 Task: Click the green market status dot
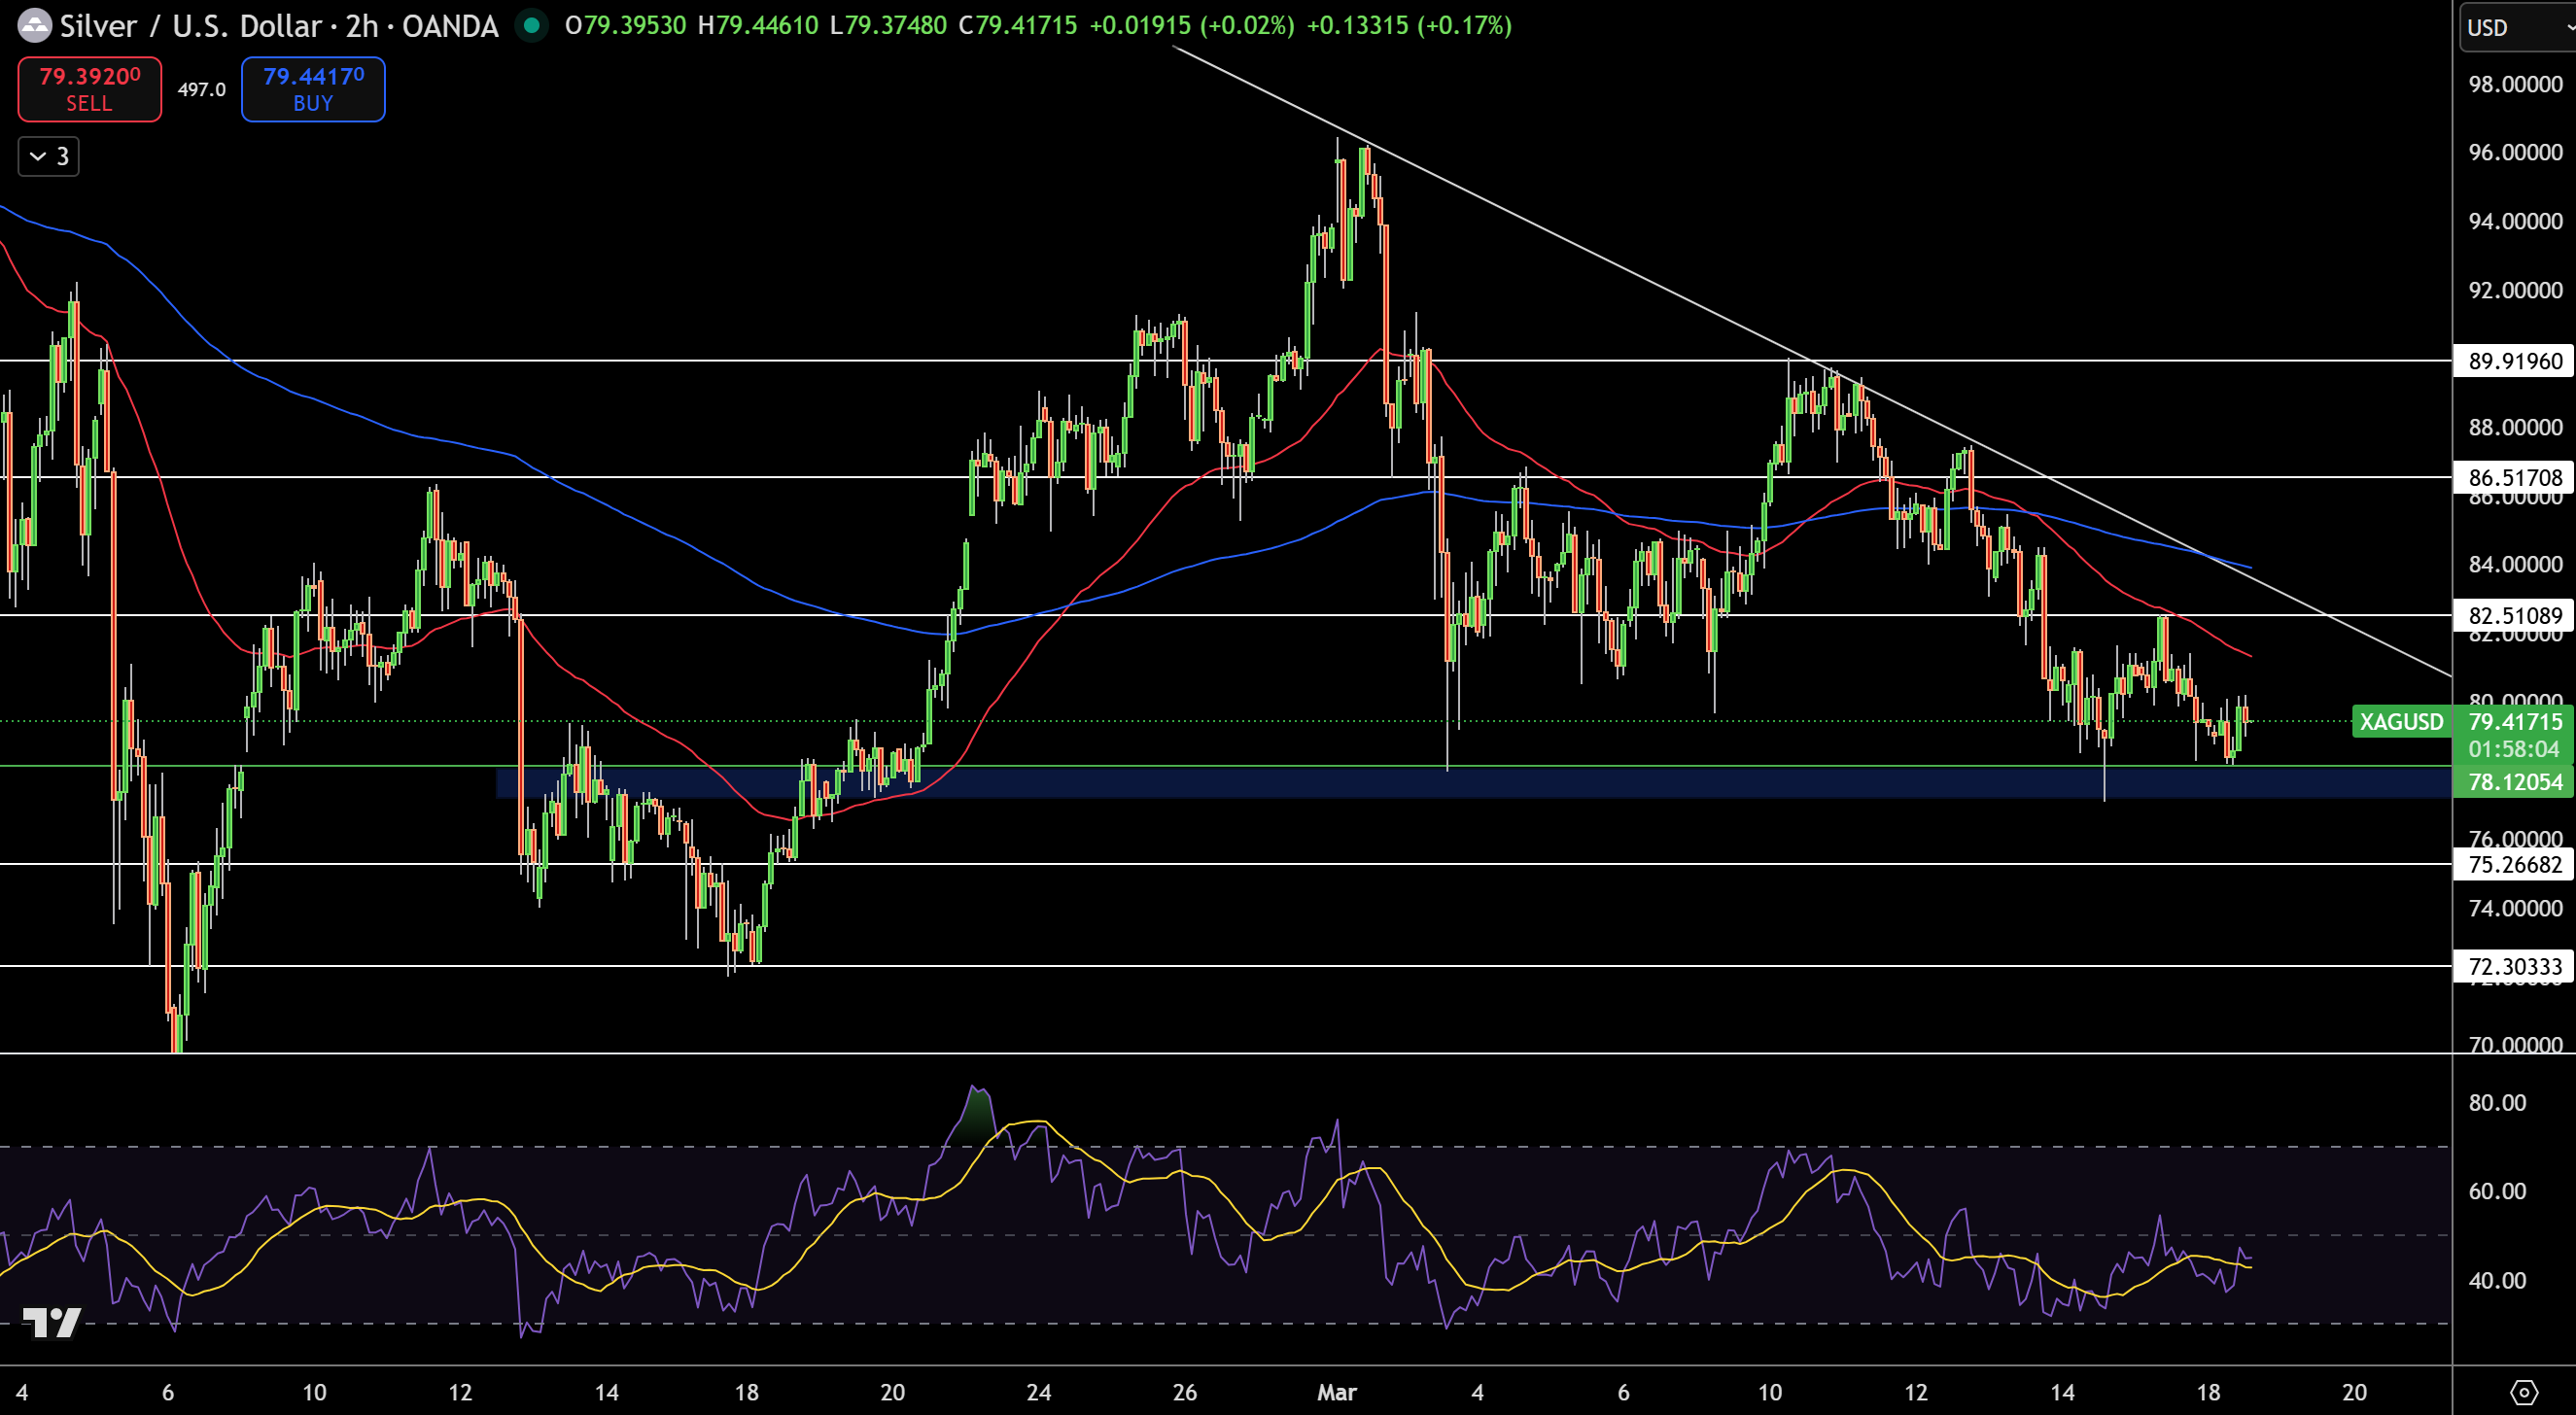tap(532, 26)
